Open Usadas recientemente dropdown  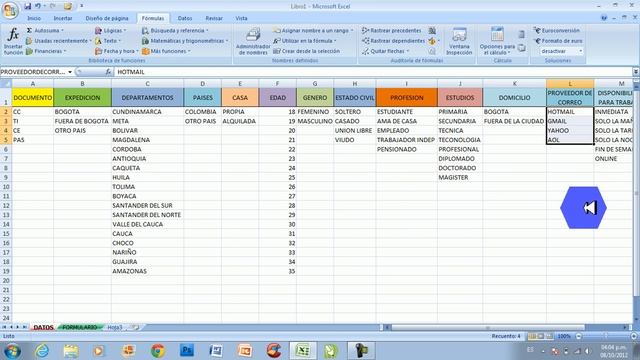(x=59, y=41)
